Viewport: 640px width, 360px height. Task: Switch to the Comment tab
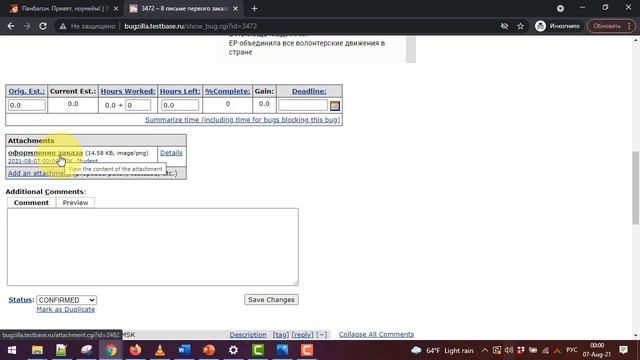[31, 203]
